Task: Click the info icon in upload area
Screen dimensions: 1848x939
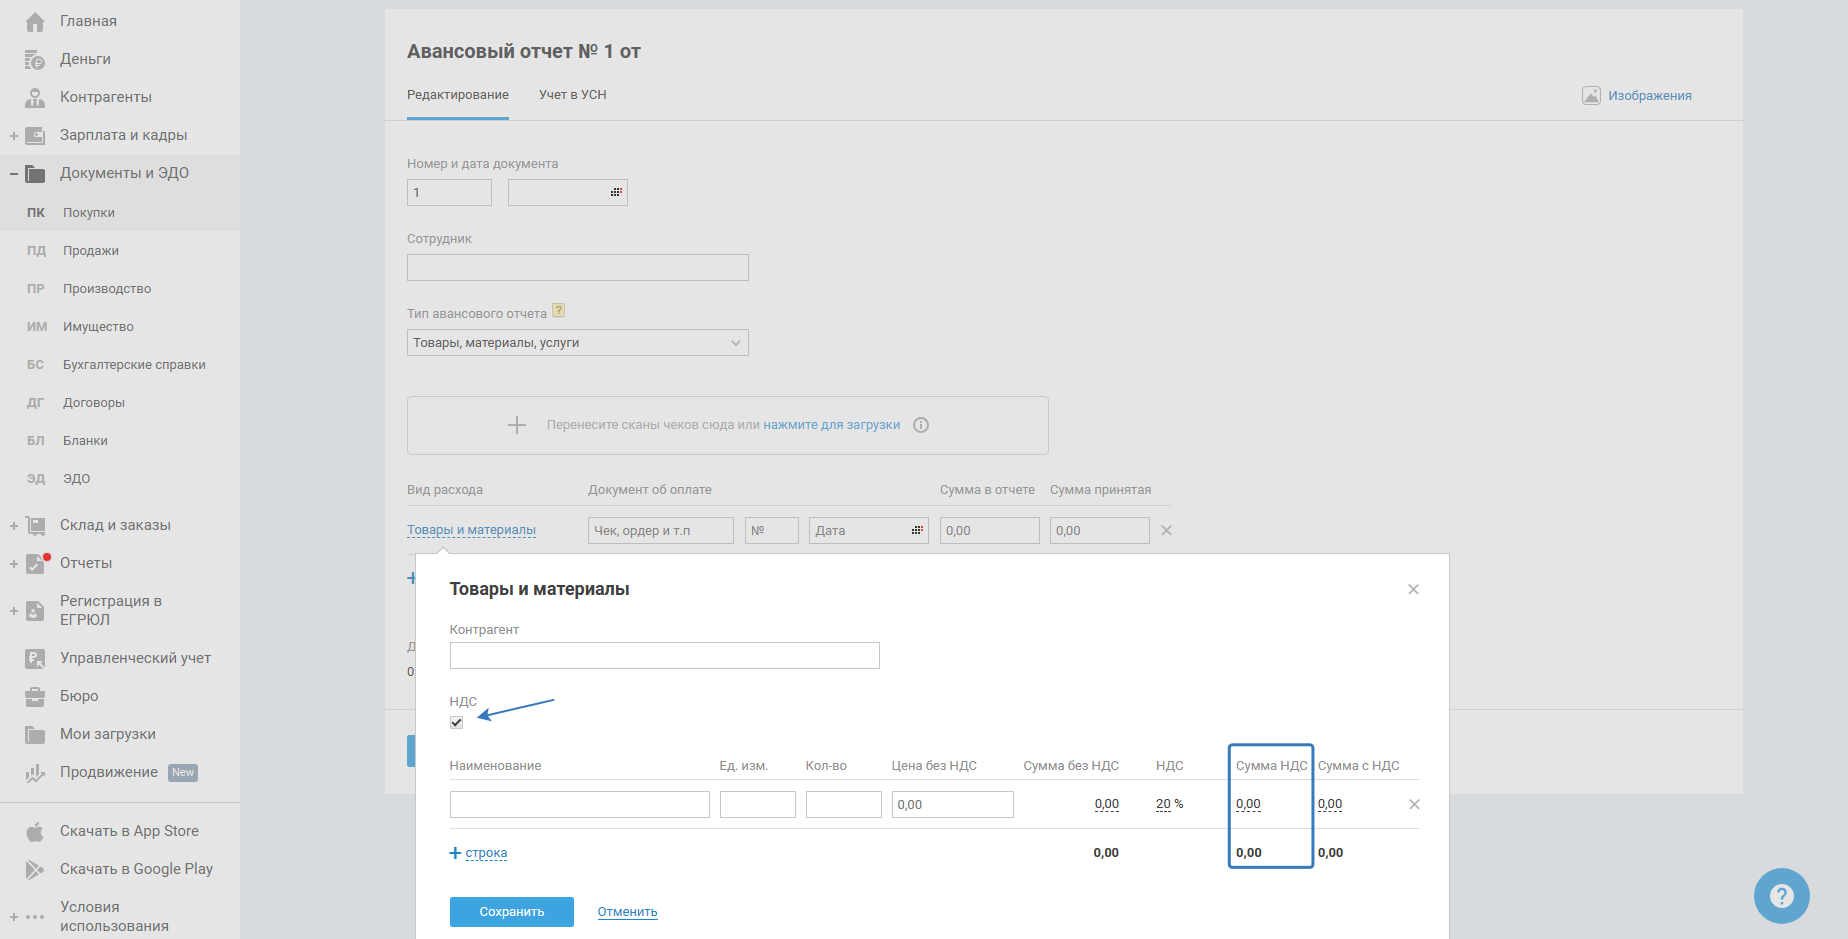Action: 921,425
